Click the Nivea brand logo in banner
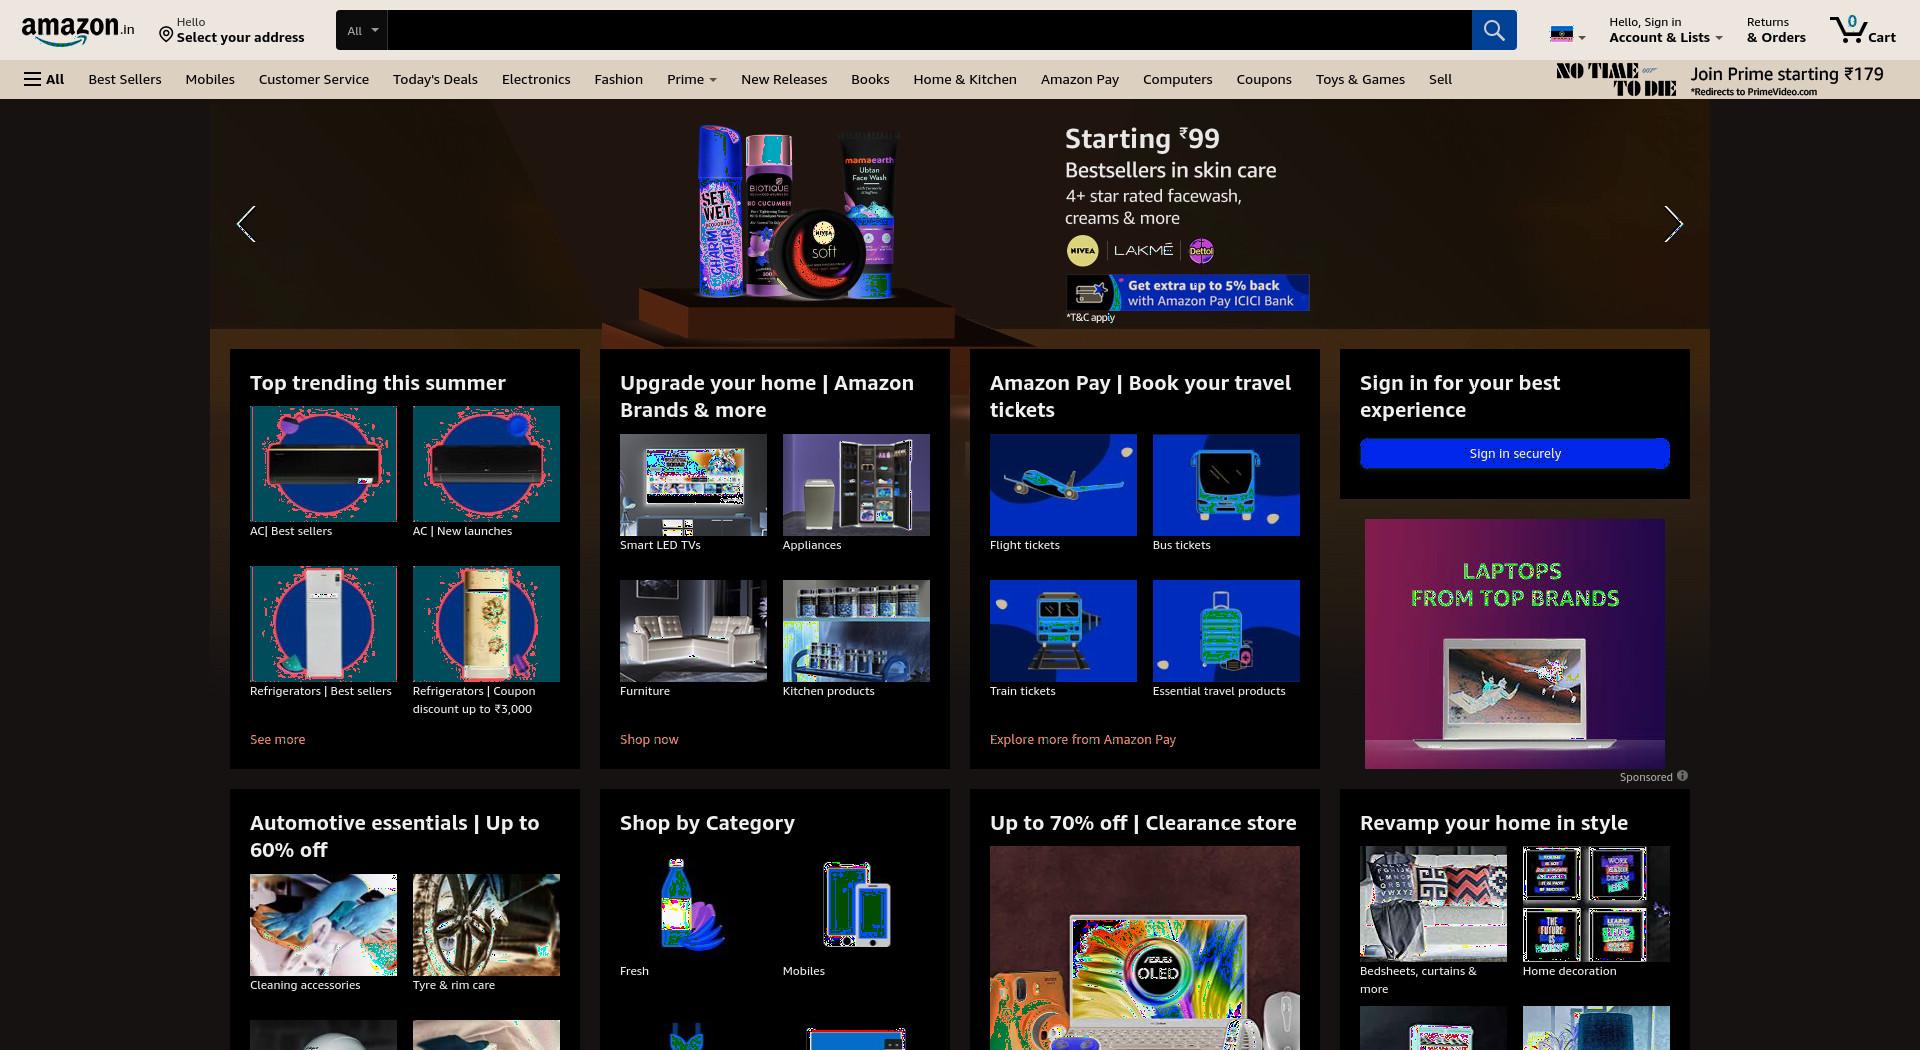The width and height of the screenshot is (1920, 1050). 1082,251
